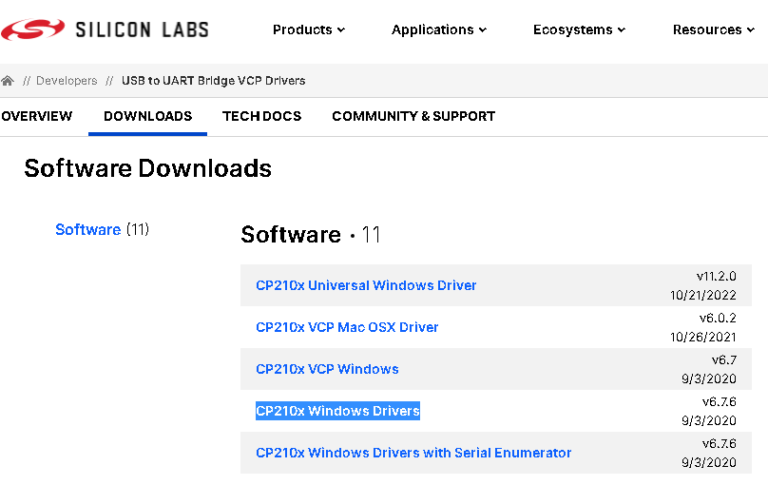Open Community & Support tab
The width and height of the screenshot is (768, 485).
(414, 116)
